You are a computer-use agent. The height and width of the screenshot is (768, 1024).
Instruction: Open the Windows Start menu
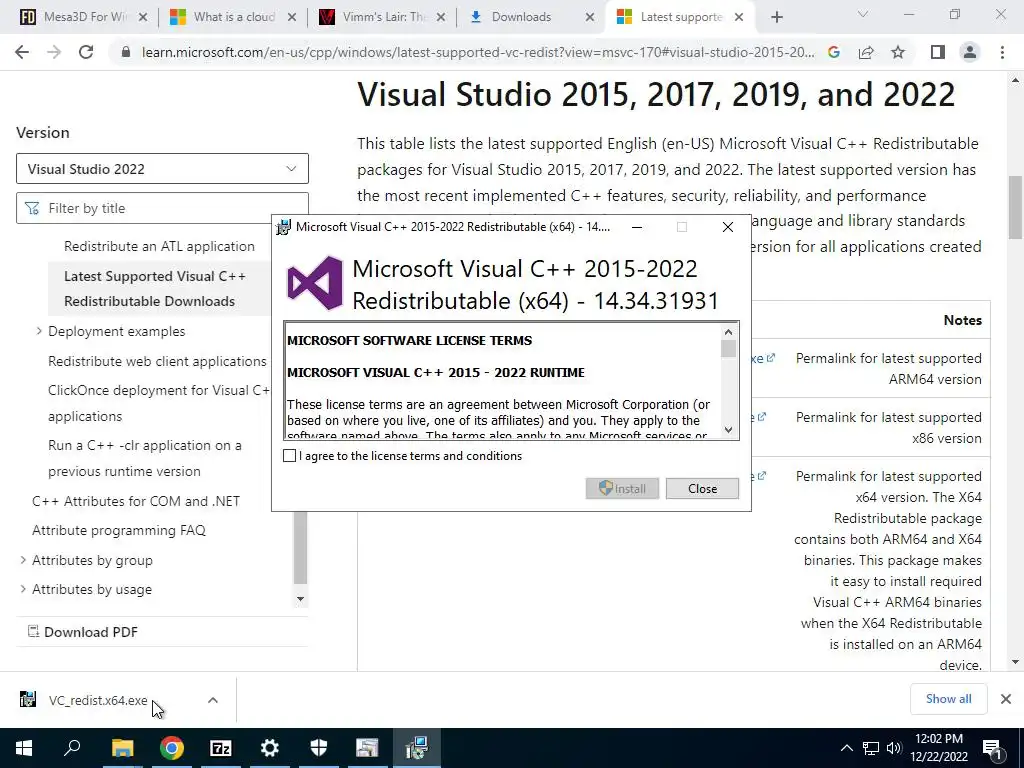point(24,748)
